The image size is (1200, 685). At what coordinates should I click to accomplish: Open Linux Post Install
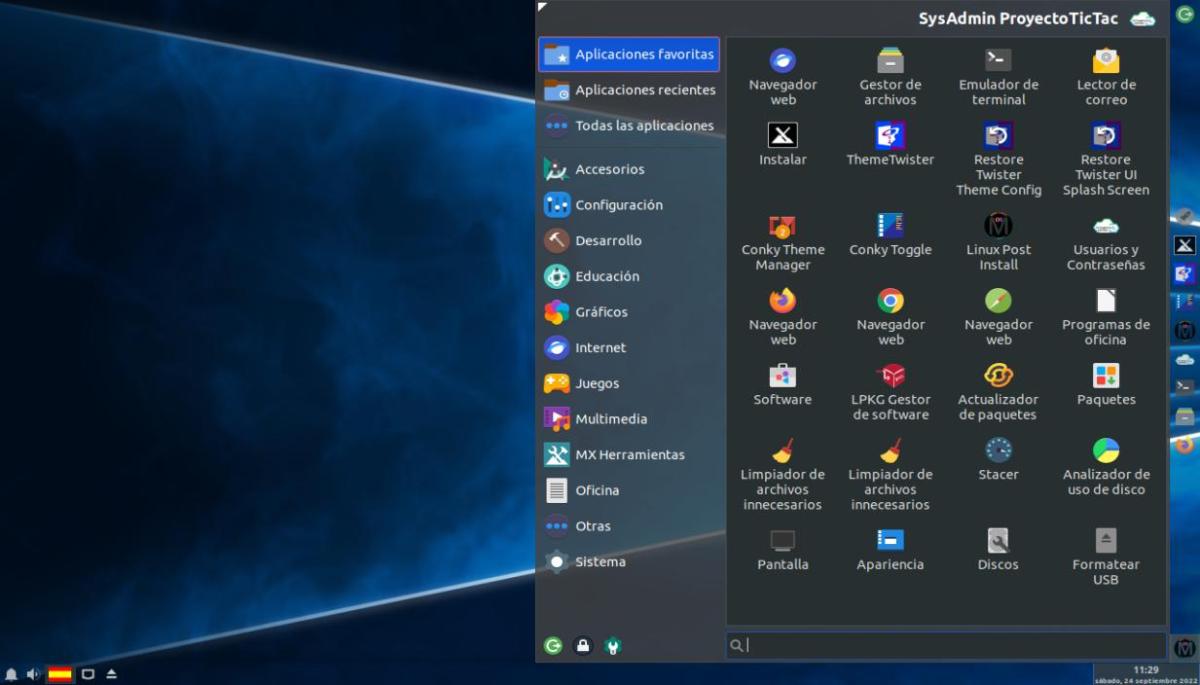pyautogui.click(x=998, y=241)
